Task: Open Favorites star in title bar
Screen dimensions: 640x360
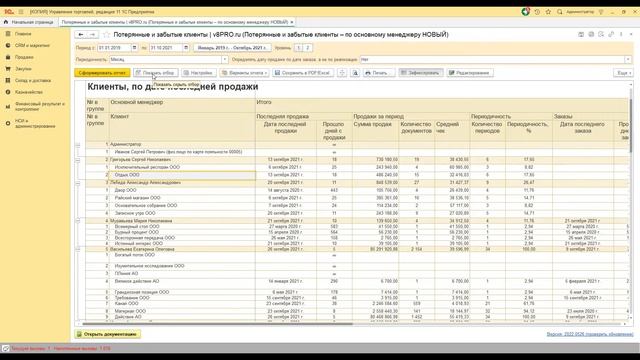Action: pyautogui.click(x=548, y=12)
